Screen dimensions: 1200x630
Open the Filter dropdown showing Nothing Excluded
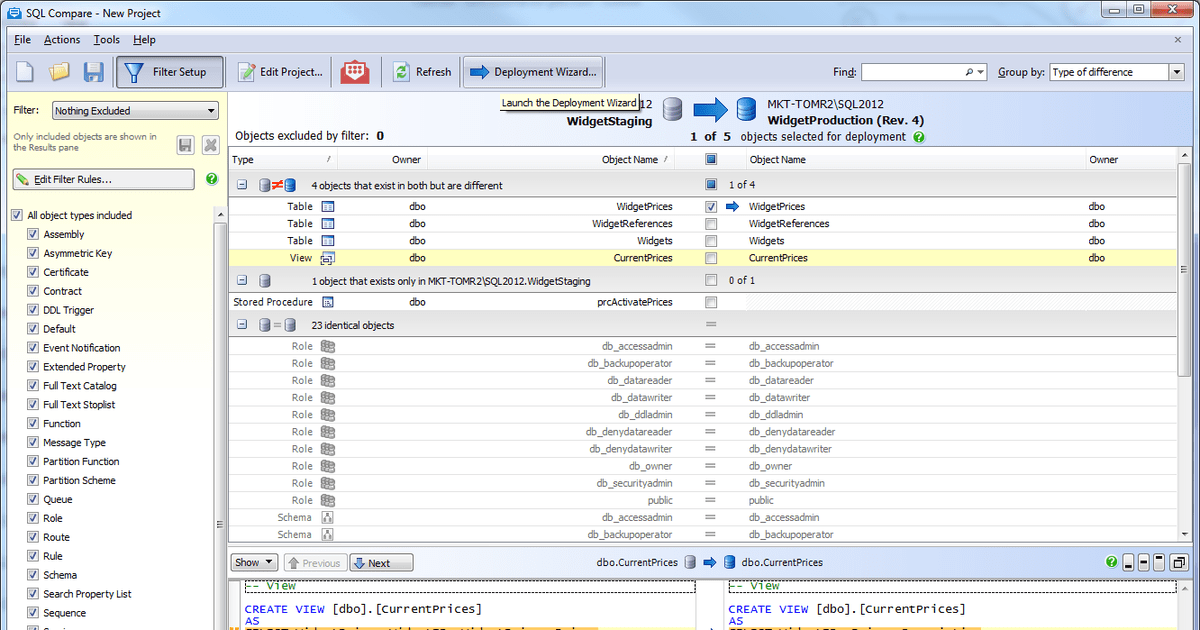tap(135, 111)
